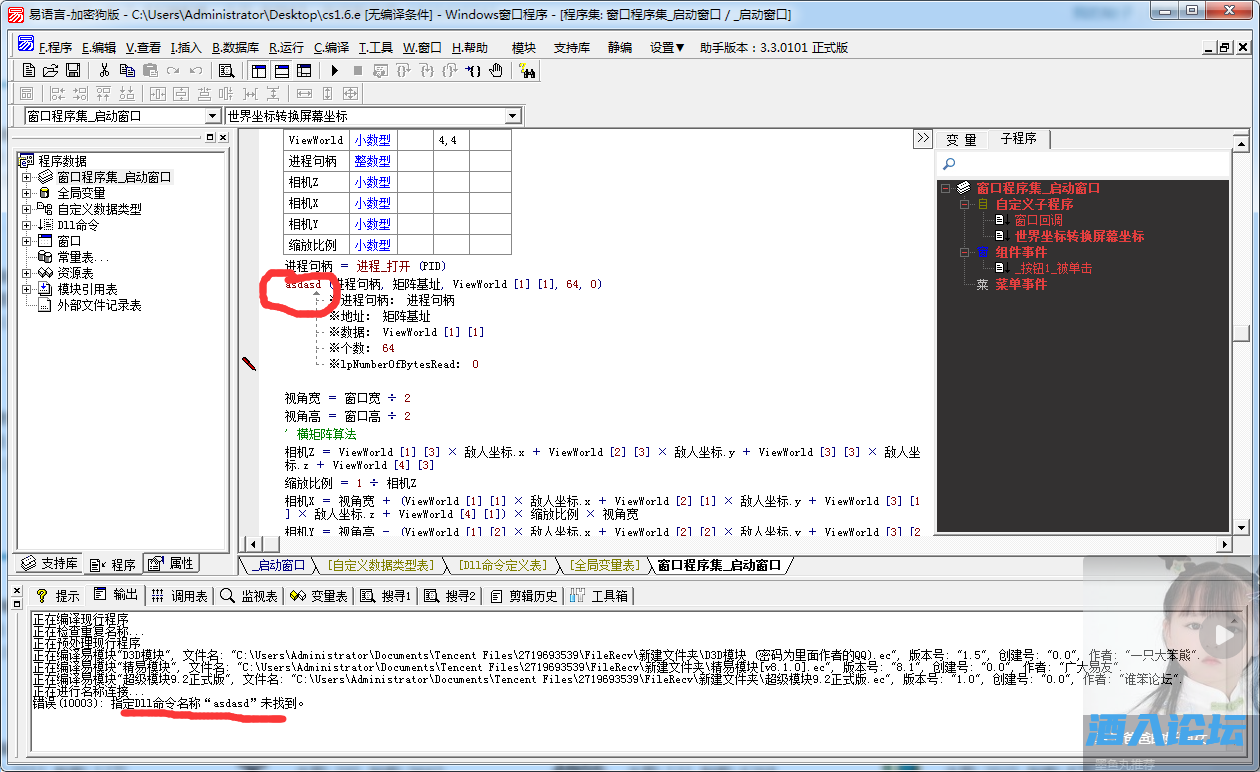
Task: Paste clipboard contents with the paste icon
Action: tap(150, 71)
